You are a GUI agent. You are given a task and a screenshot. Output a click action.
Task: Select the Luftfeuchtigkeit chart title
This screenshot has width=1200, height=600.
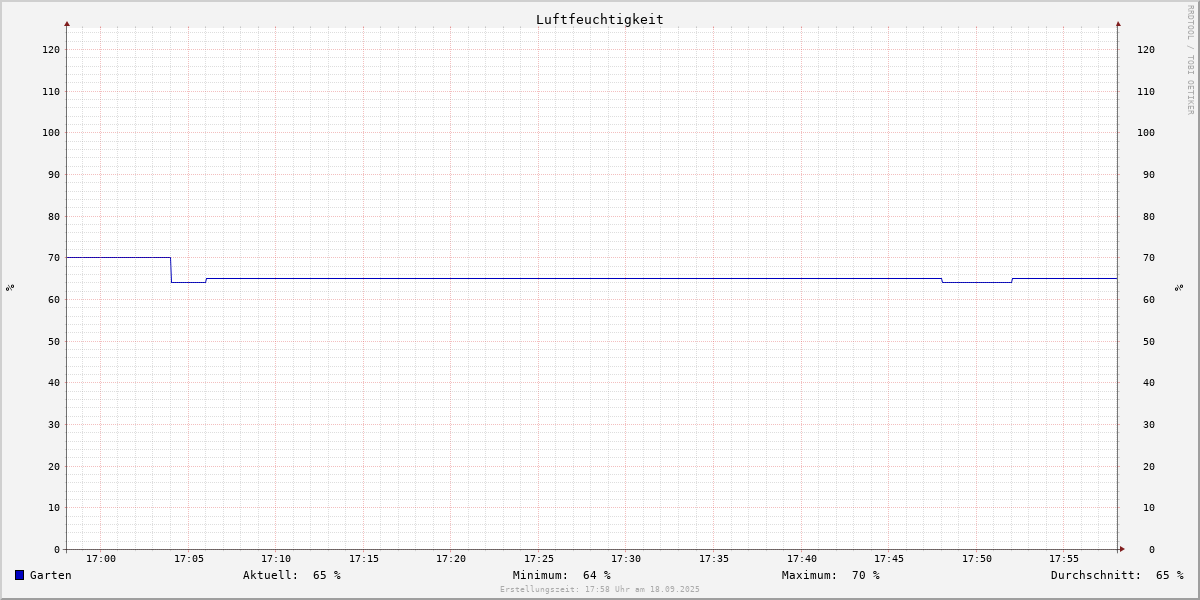click(600, 19)
